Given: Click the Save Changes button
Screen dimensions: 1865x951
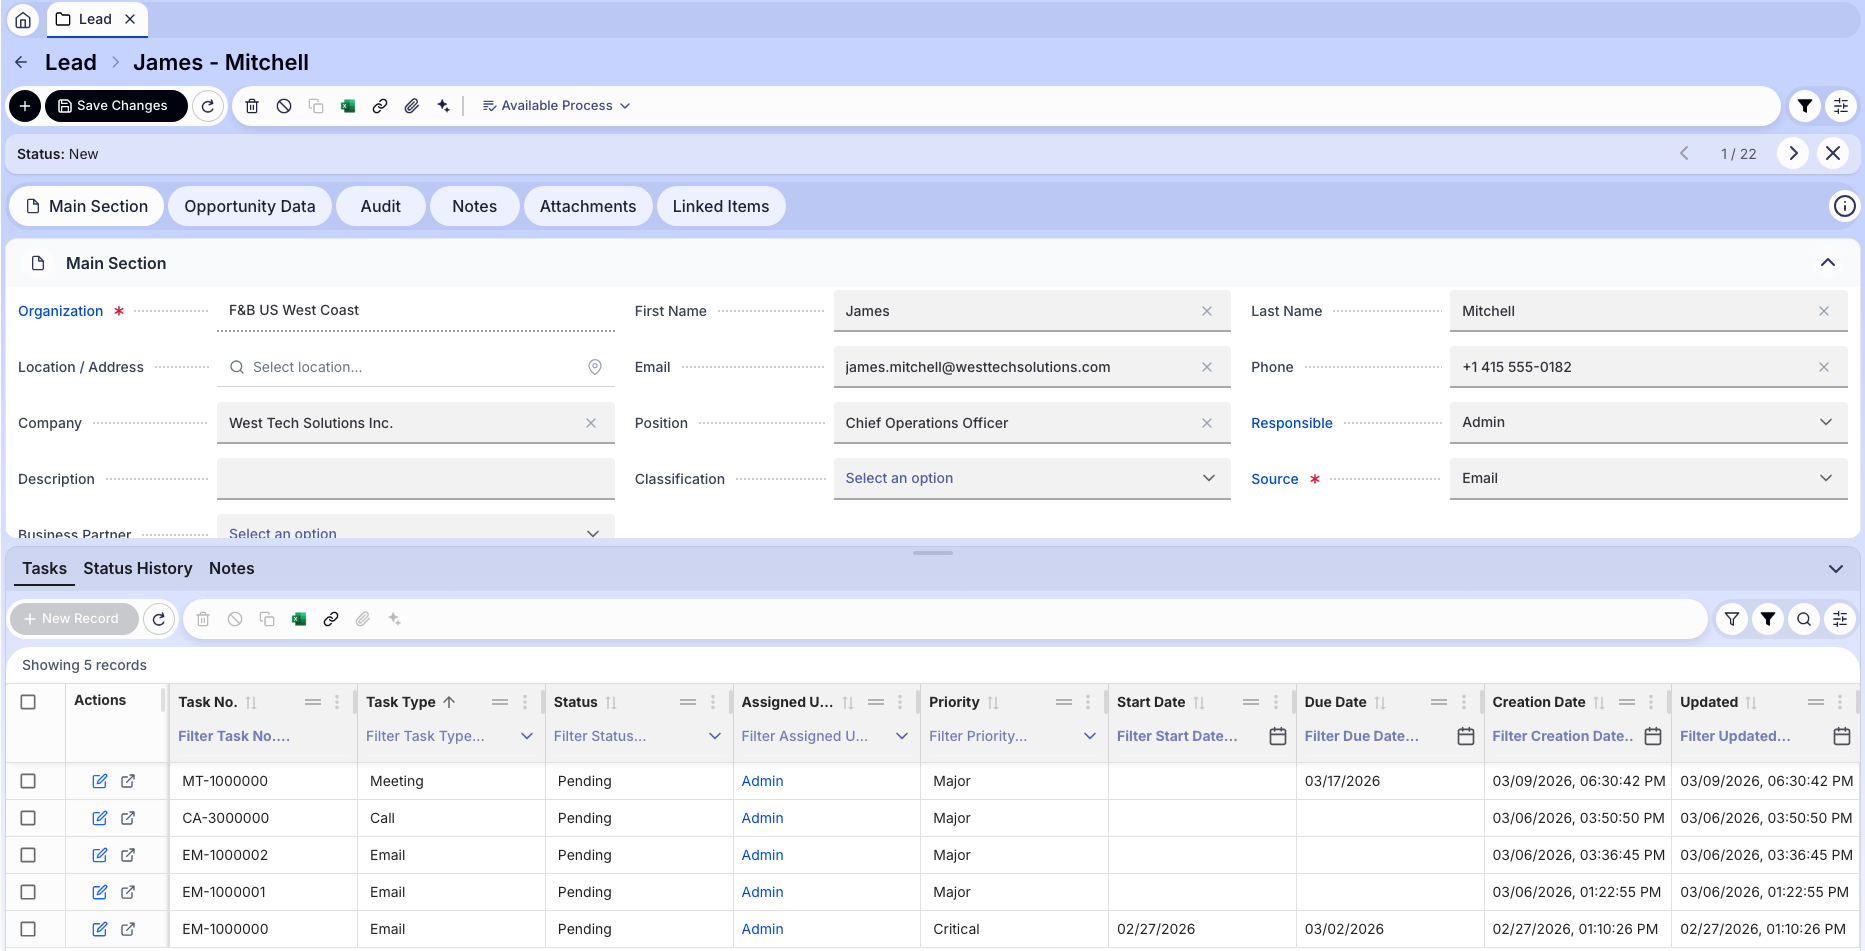Looking at the screenshot, I should tap(115, 106).
